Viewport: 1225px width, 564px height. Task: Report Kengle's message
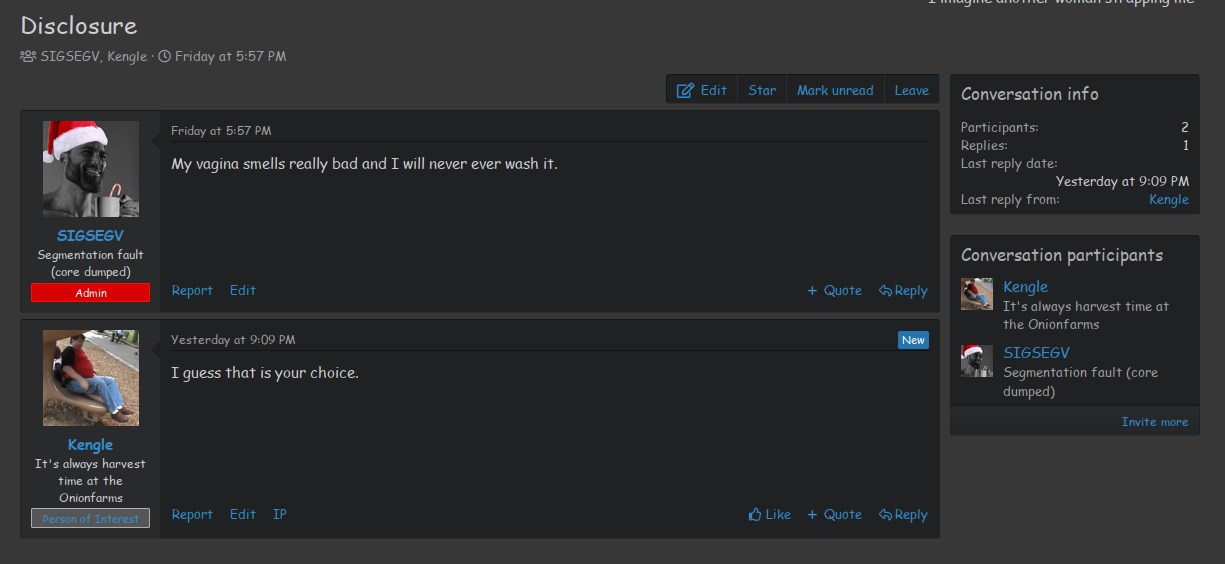click(x=192, y=515)
